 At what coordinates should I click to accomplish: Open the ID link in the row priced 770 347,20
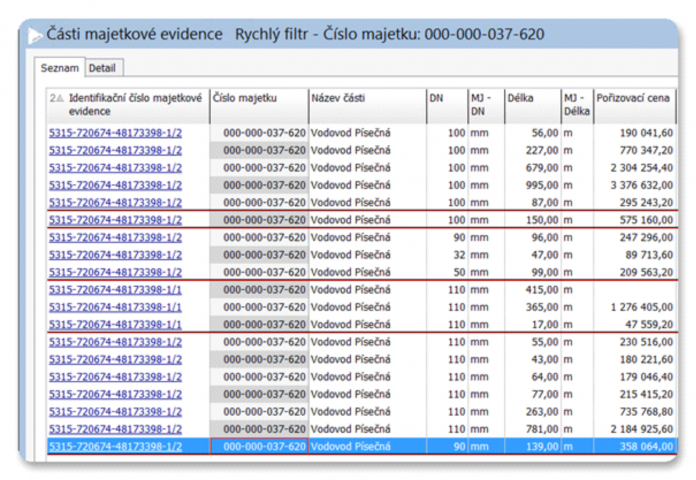coord(115,151)
